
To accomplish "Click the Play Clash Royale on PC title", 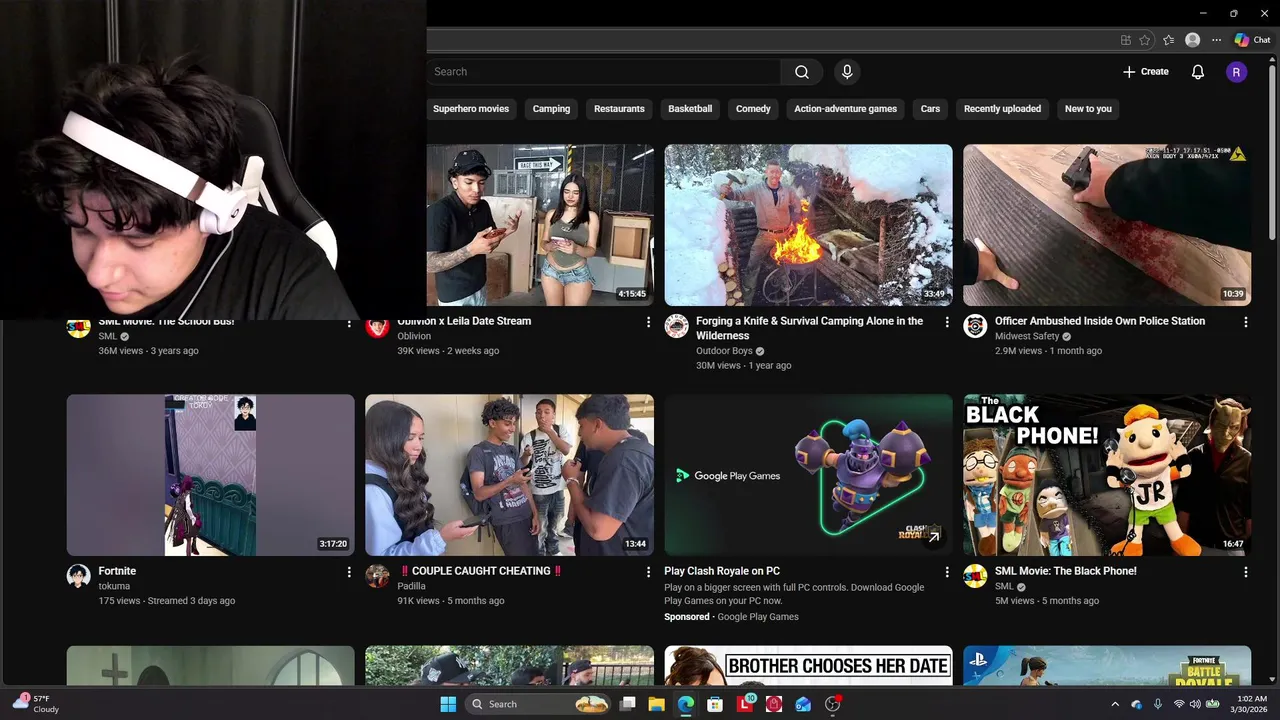I will [x=722, y=571].
